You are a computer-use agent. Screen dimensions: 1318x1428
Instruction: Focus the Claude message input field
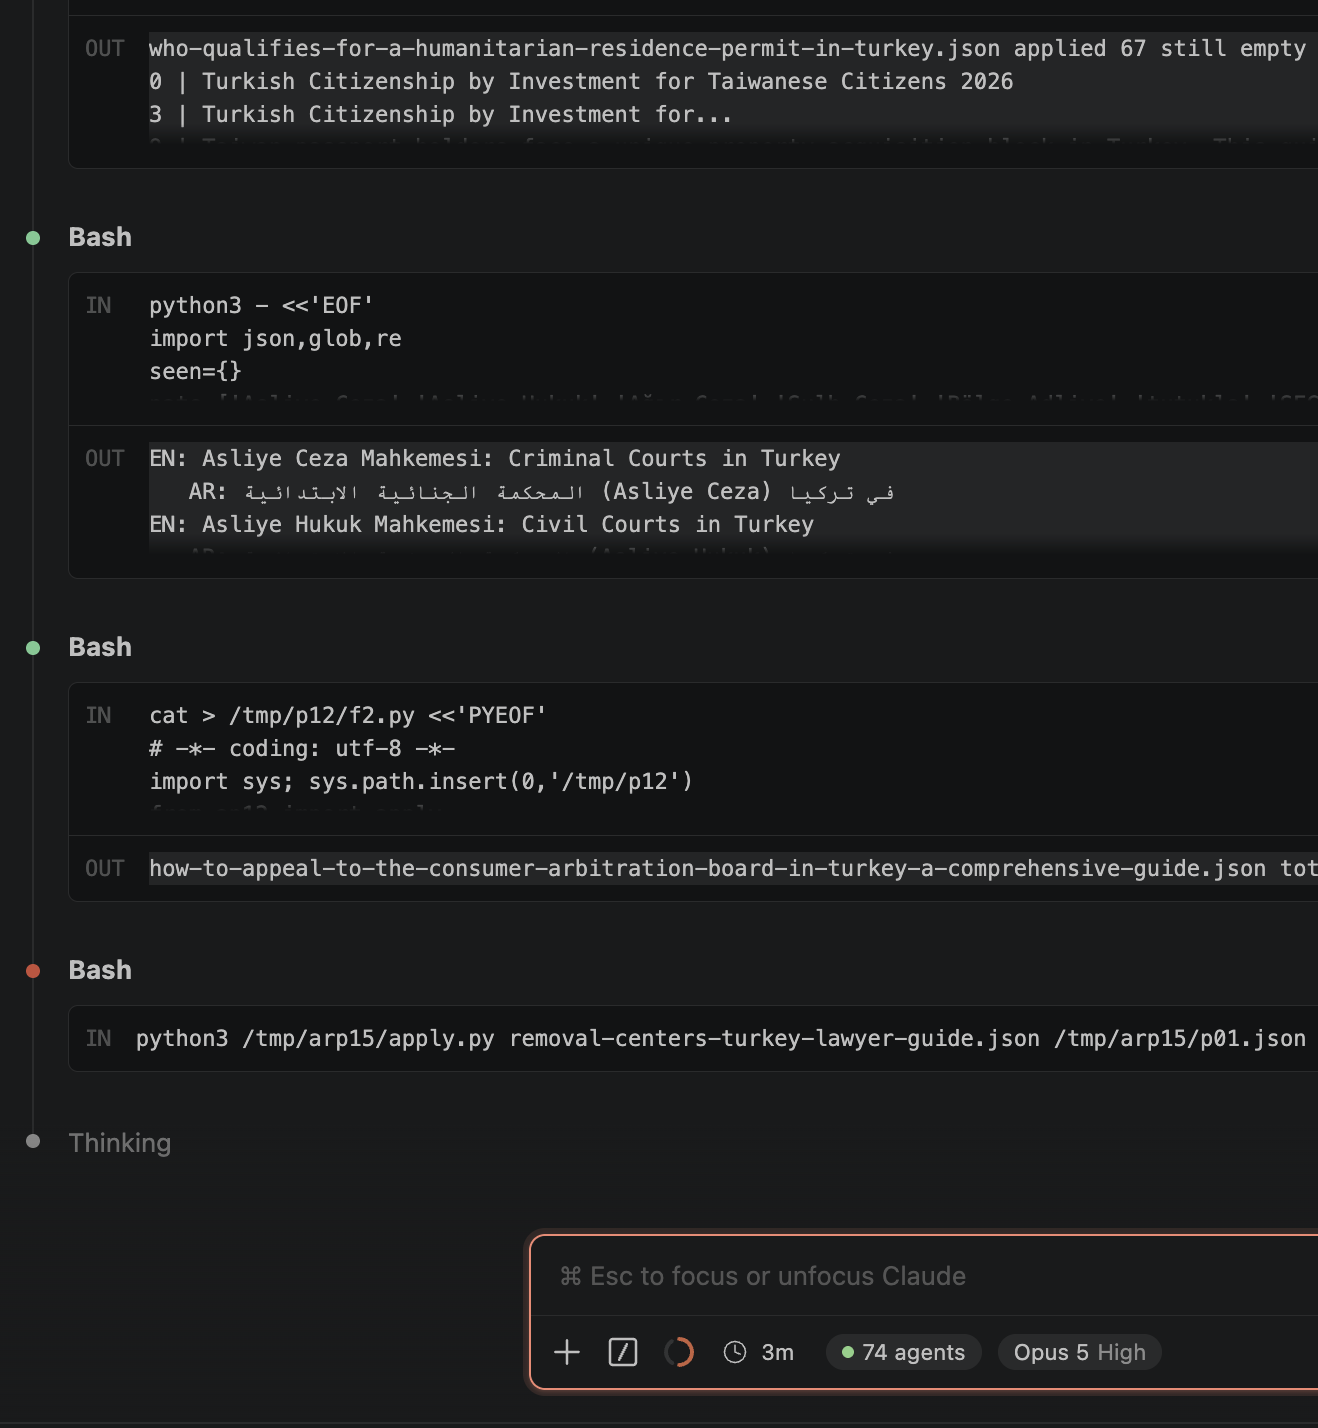[x=930, y=1276]
